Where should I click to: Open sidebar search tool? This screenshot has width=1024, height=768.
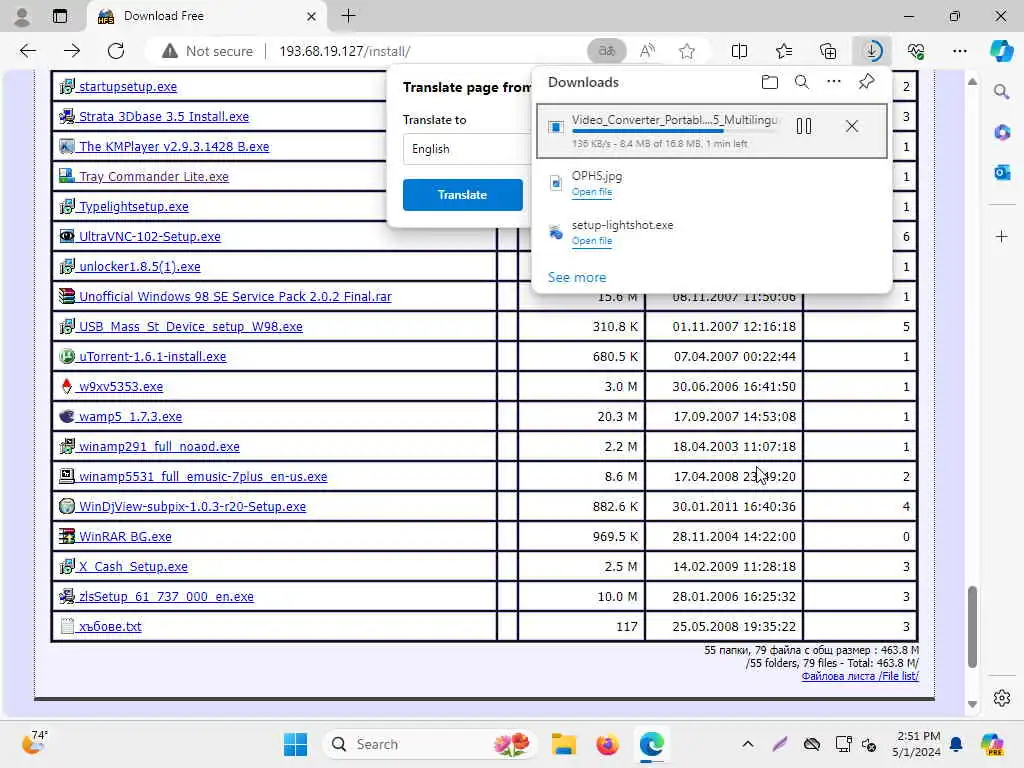click(x=1002, y=92)
